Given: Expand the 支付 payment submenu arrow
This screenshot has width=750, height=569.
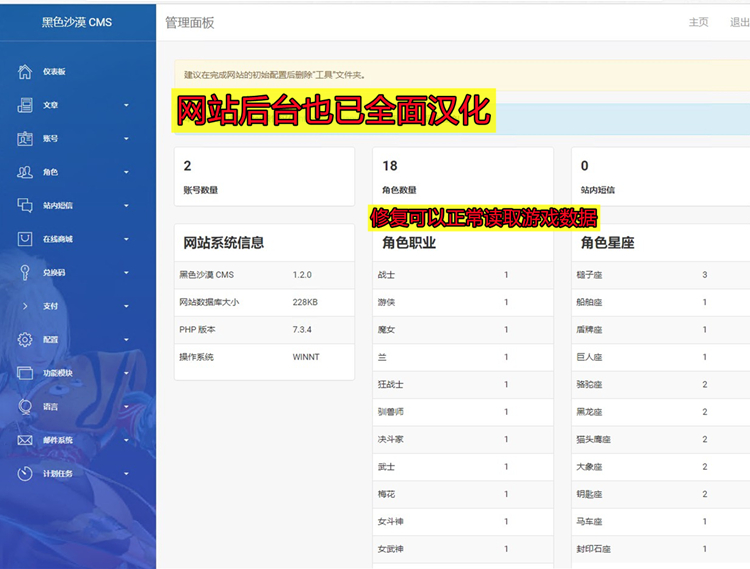Looking at the screenshot, I should coord(126,306).
